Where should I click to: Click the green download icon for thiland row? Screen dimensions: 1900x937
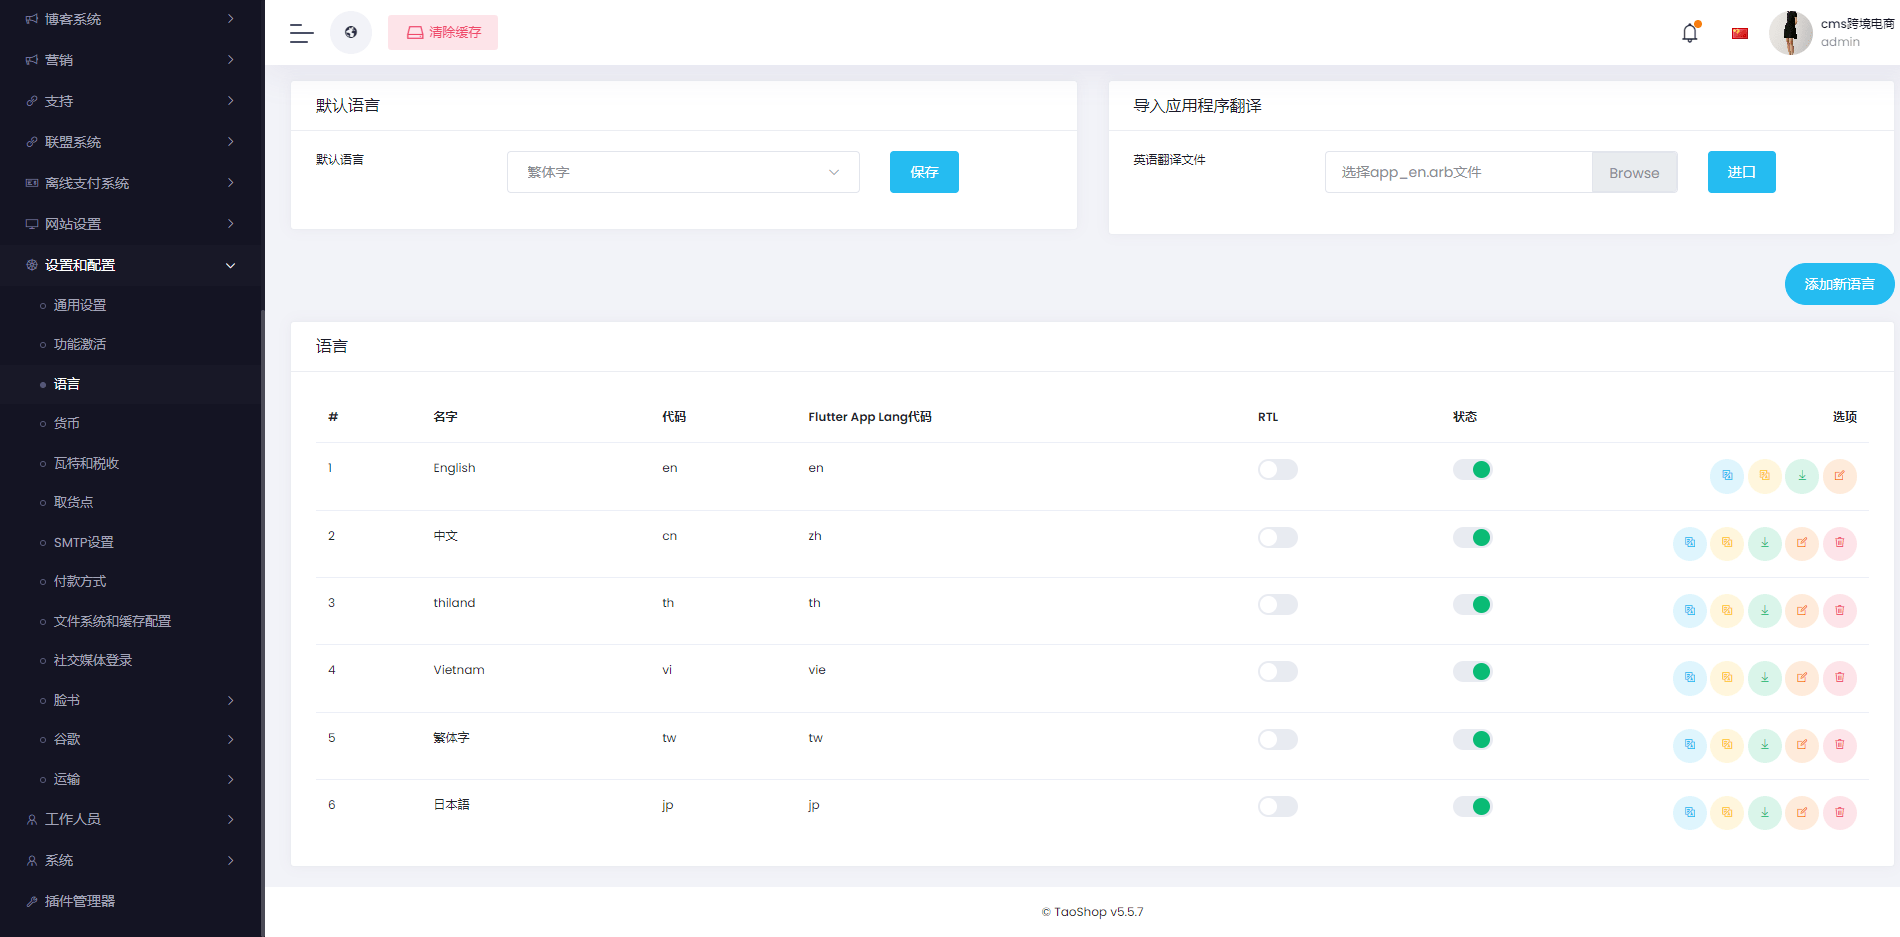click(x=1764, y=610)
